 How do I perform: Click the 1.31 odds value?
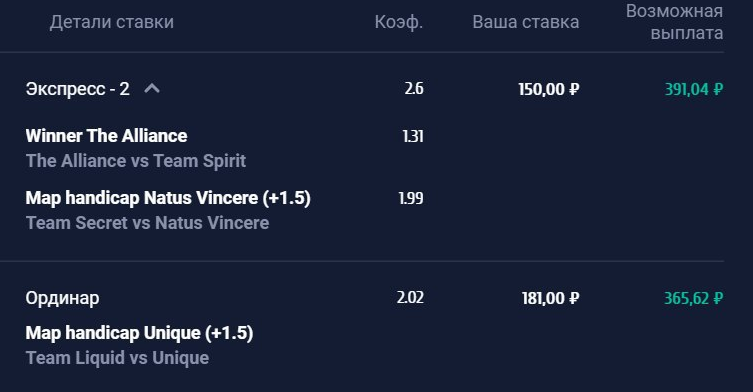coord(413,136)
